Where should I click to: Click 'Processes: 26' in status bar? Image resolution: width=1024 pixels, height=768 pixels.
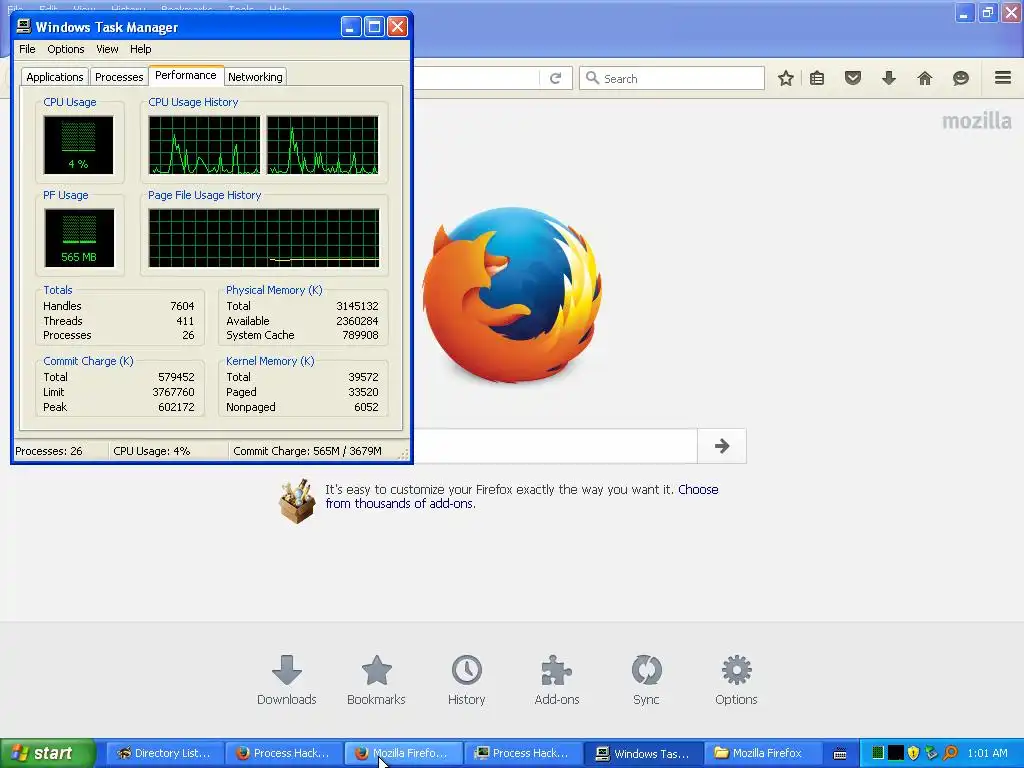click(49, 451)
